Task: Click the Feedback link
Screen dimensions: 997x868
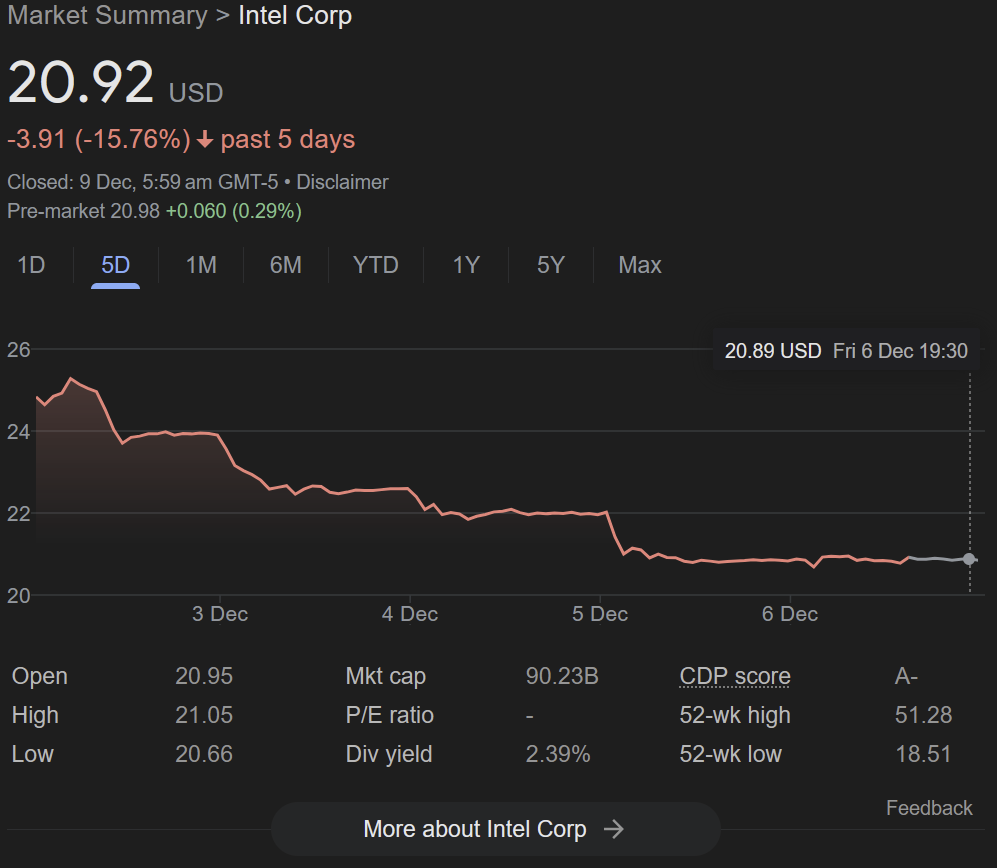Action: click(929, 808)
